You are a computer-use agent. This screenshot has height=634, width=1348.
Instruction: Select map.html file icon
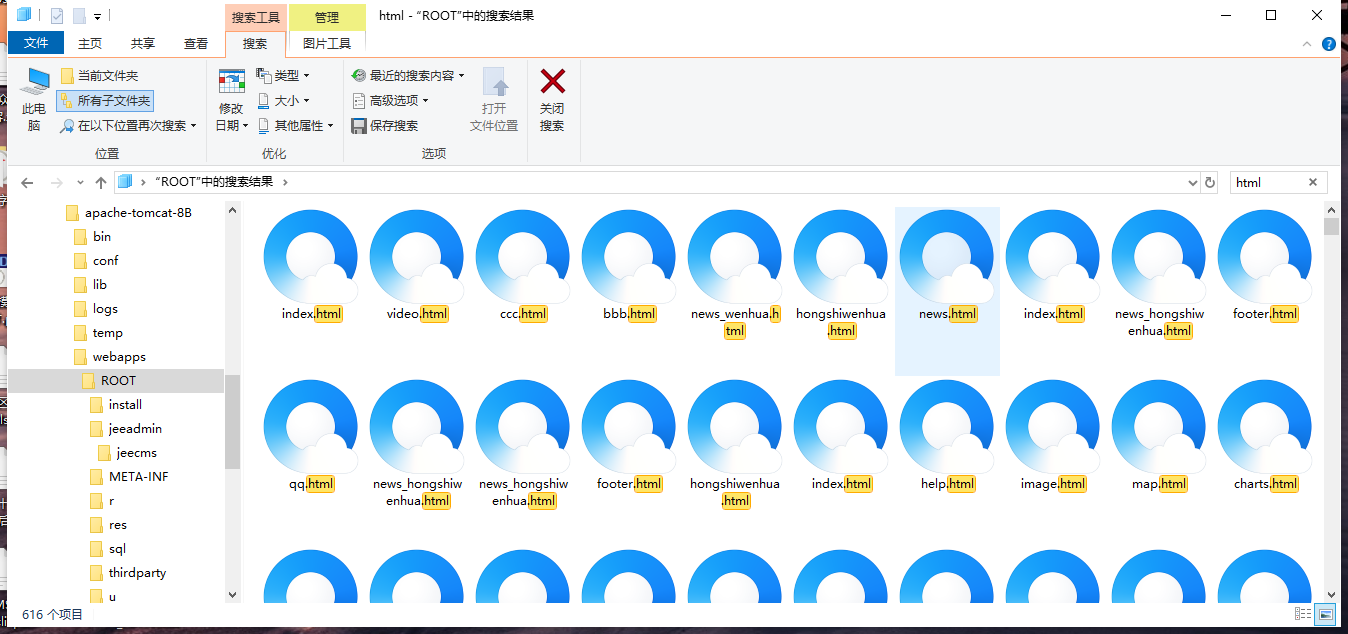(1159, 427)
